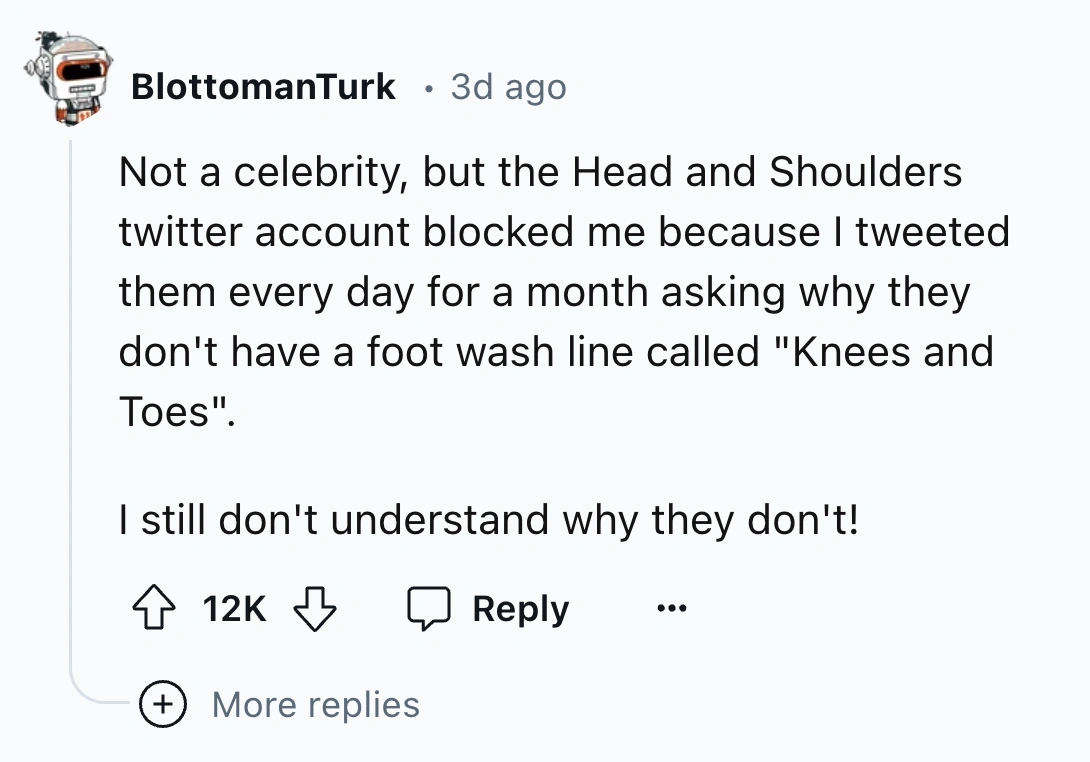Screen dimensions: 1090x762
Task: Open the three-dot more options menu
Action: click(x=672, y=609)
